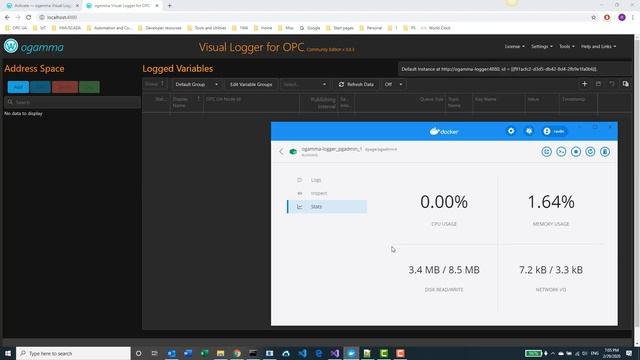Viewport: 640px width, 360px height.
Task: Click the green button in Address Space
Action: click(89, 87)
